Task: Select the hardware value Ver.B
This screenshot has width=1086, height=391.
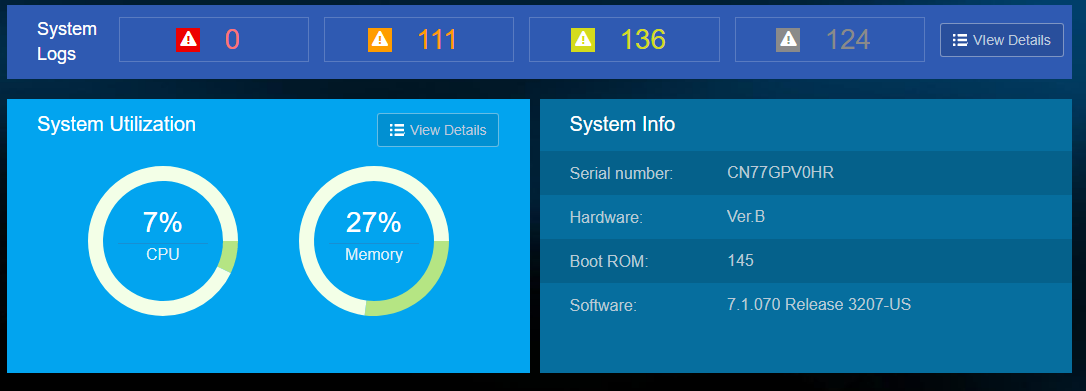Action: click(746, 217)
